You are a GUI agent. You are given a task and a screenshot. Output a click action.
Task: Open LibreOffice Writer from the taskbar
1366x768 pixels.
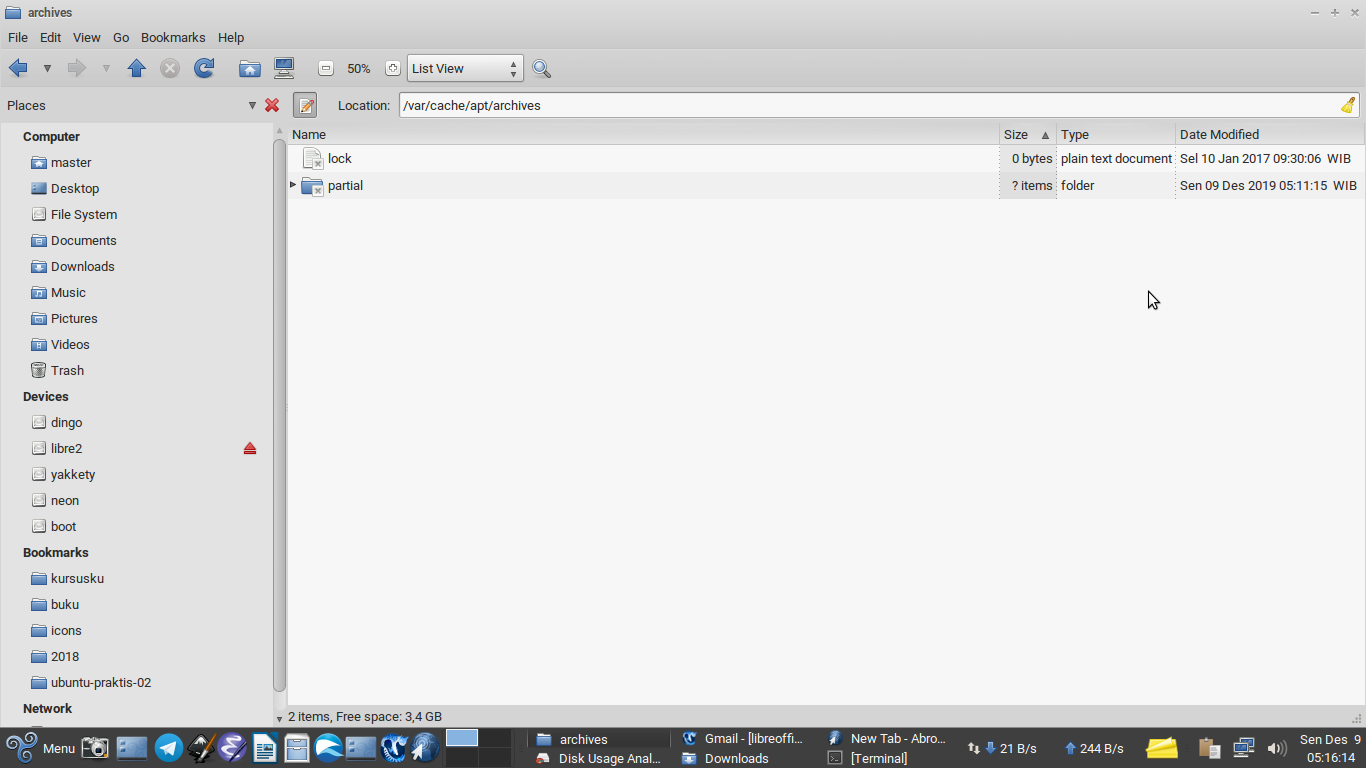(264, 748)
